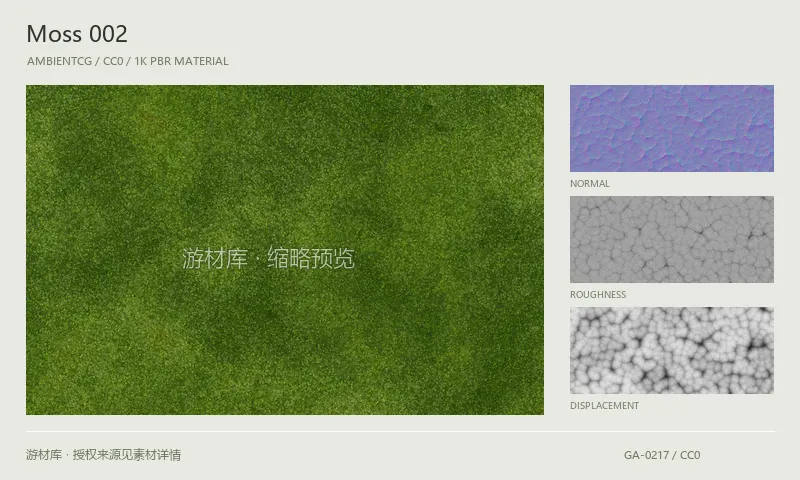Click the 'NORMAL' label
The width and height of the screenshot is (800, 480).
click(x=590, y=184)
